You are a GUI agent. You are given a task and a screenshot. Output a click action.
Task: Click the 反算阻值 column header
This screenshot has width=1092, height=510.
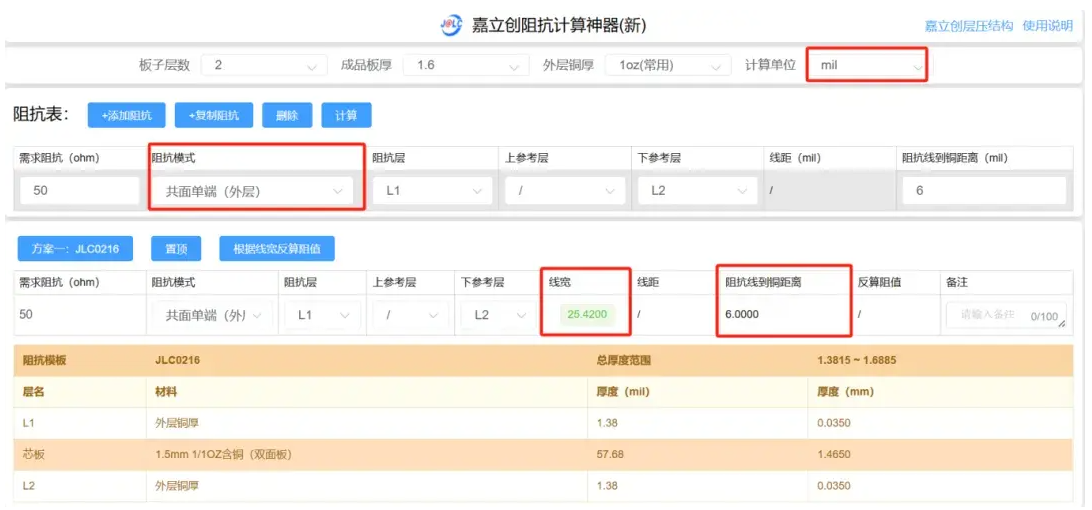pyautogui.click(x=880, y=282)
